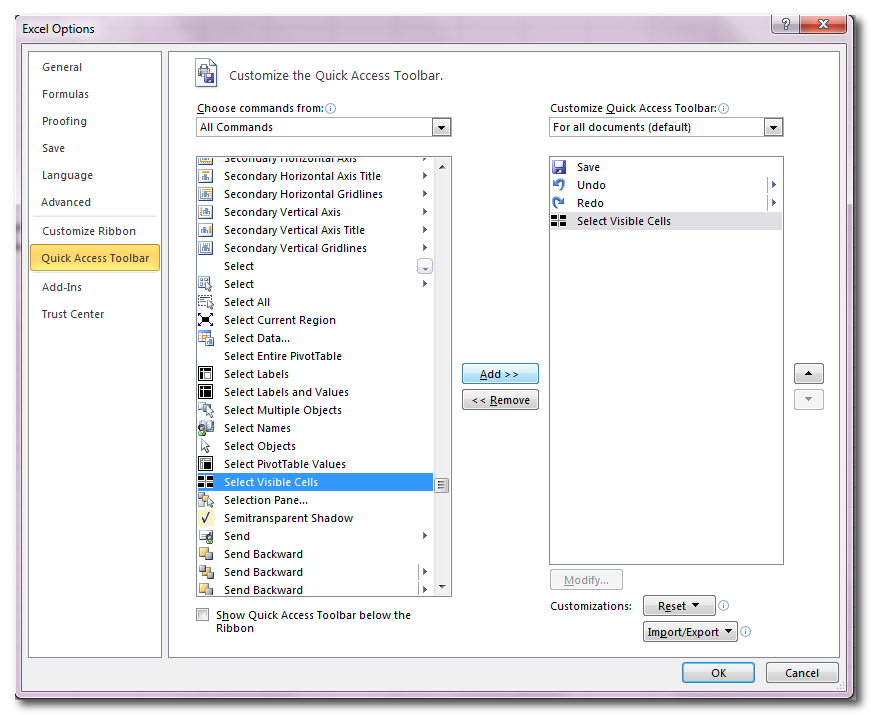Click the Select Multiple Objects icon

pyautogui.click(x=207, y=410)
